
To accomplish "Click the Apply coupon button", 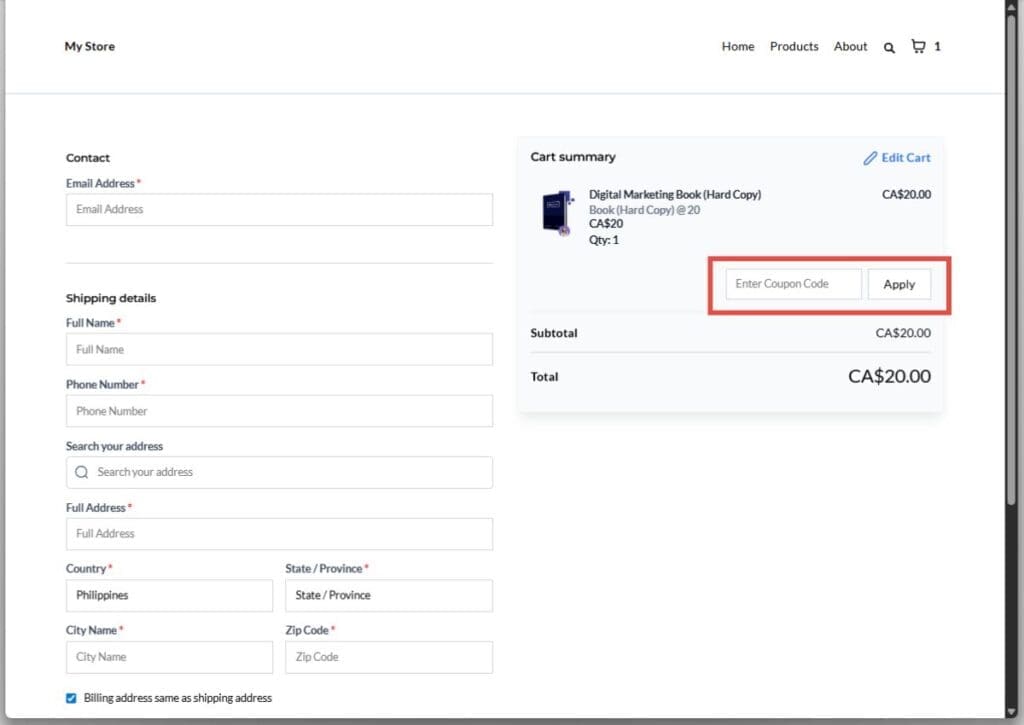I will click(x=899, y=284).
